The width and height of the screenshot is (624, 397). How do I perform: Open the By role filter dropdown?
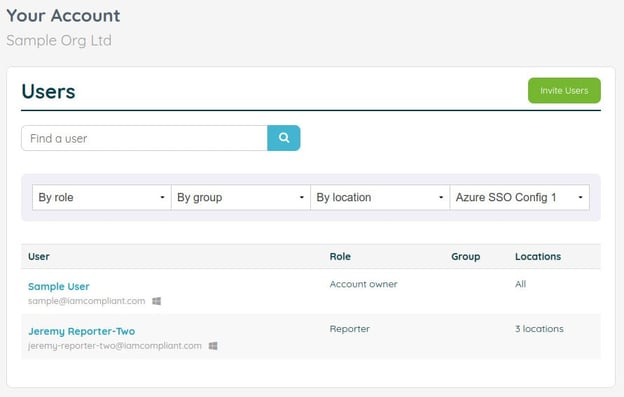tap(102, 197)
